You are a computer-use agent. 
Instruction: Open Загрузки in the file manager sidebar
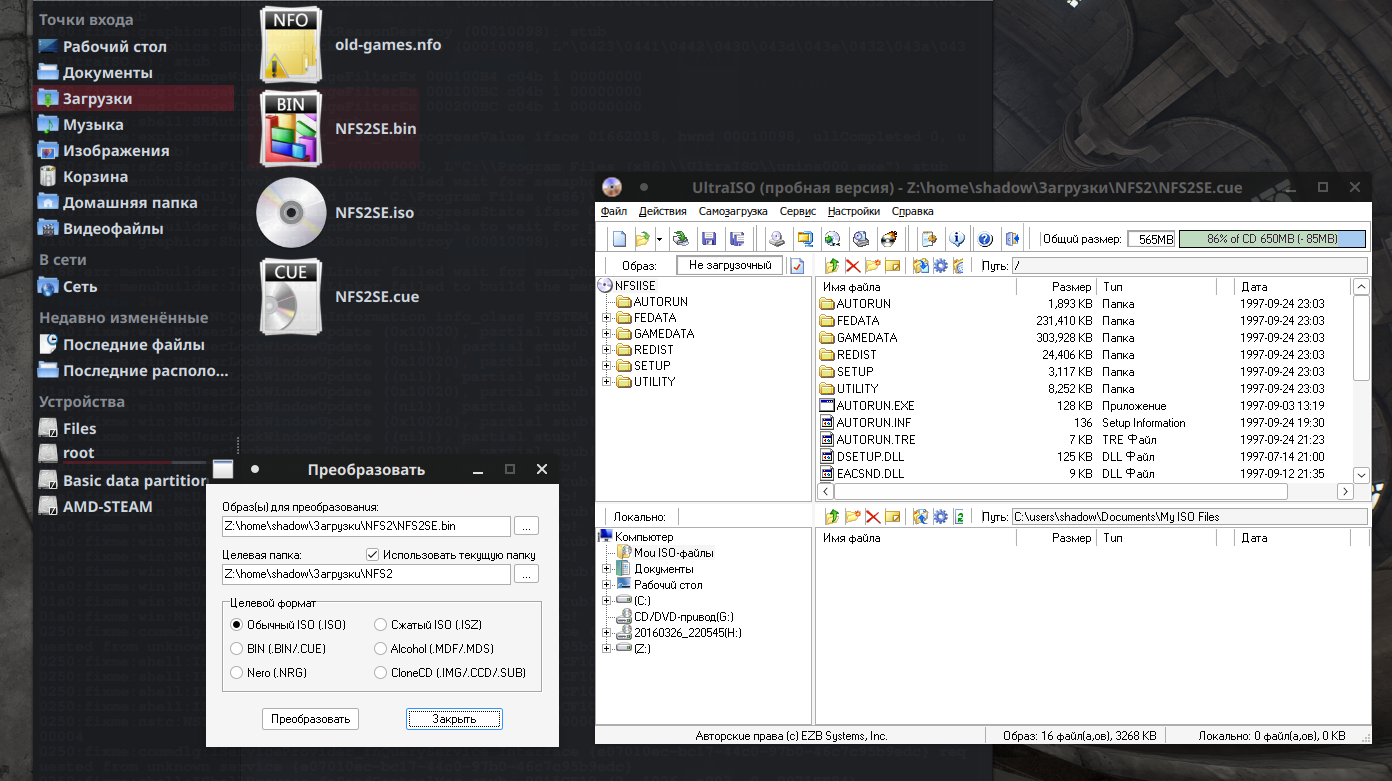click(x=135, y=99)
